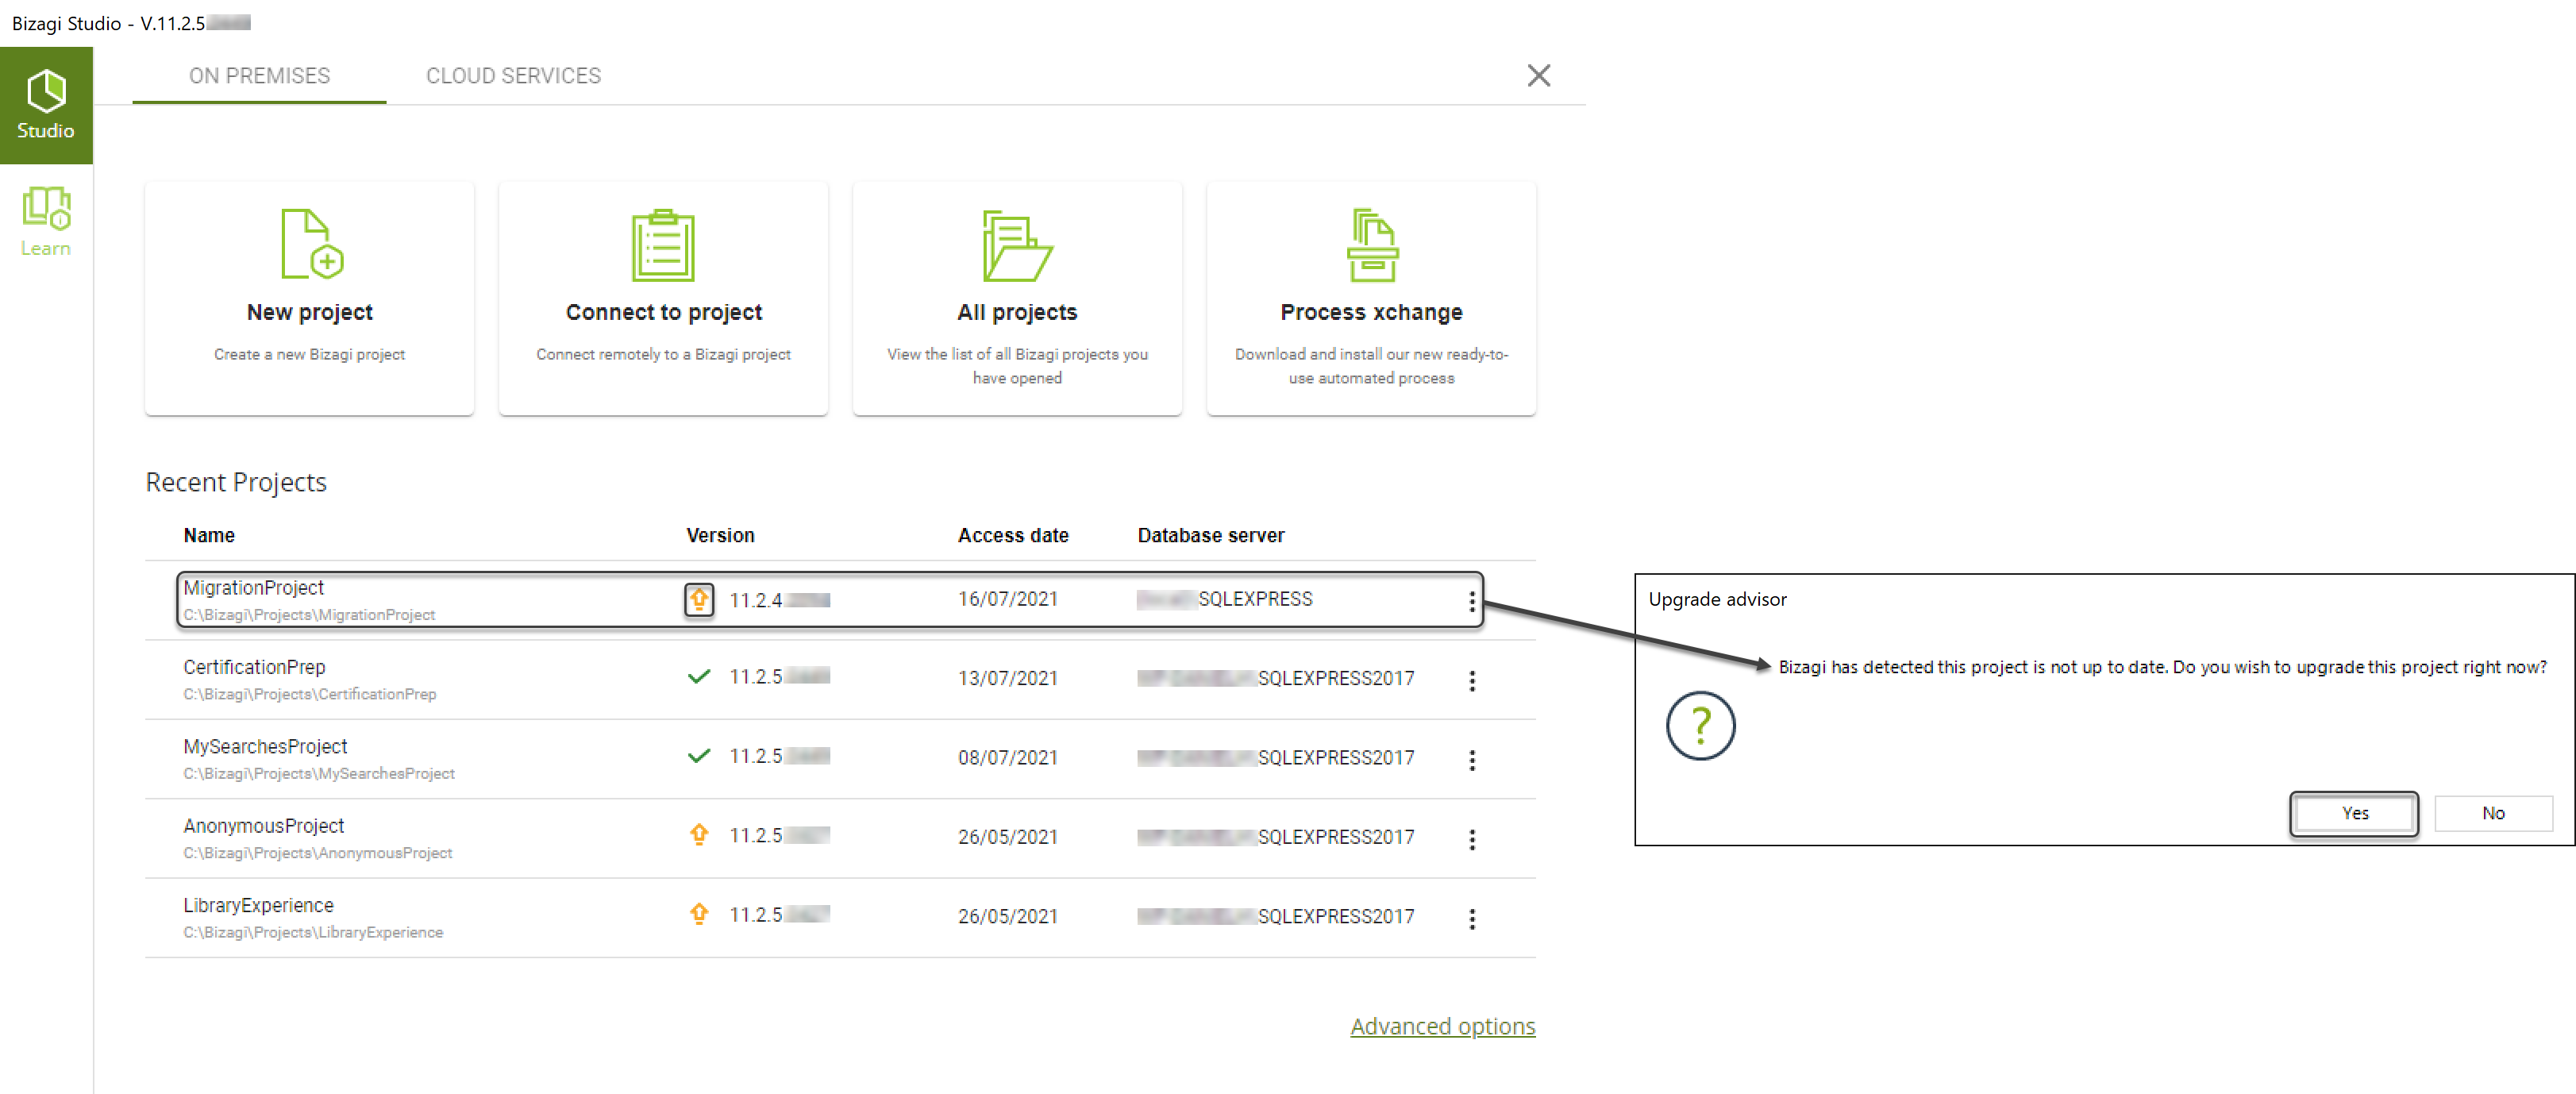
Task: Select the Process xchange card title
Action: 1371,312
